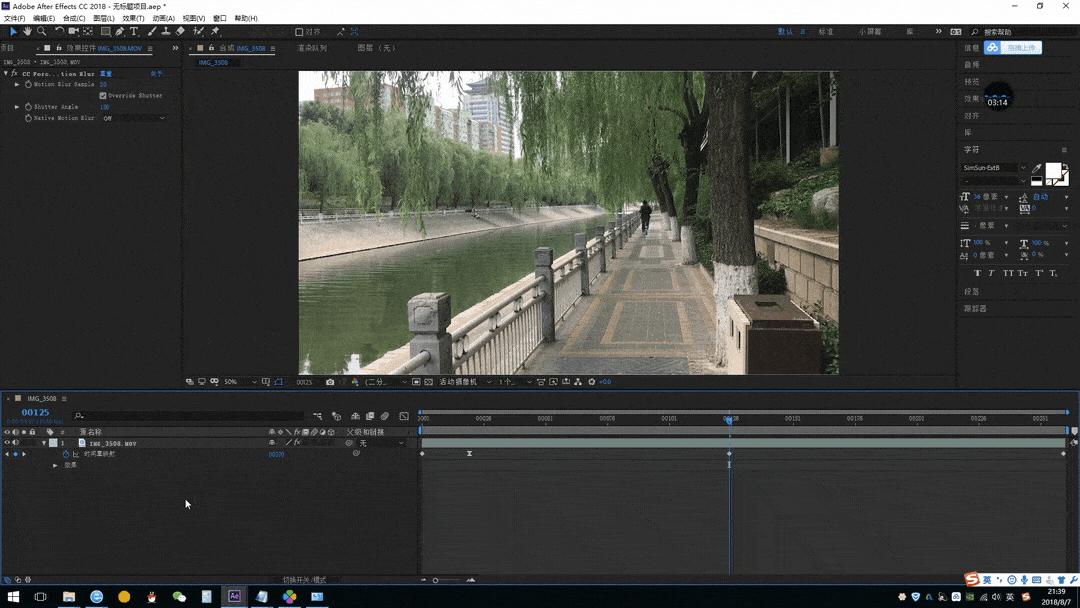The height and width of the screenshot is (608, 1080).
Task: Select the Eraser tool
Action: click(180, 32)
